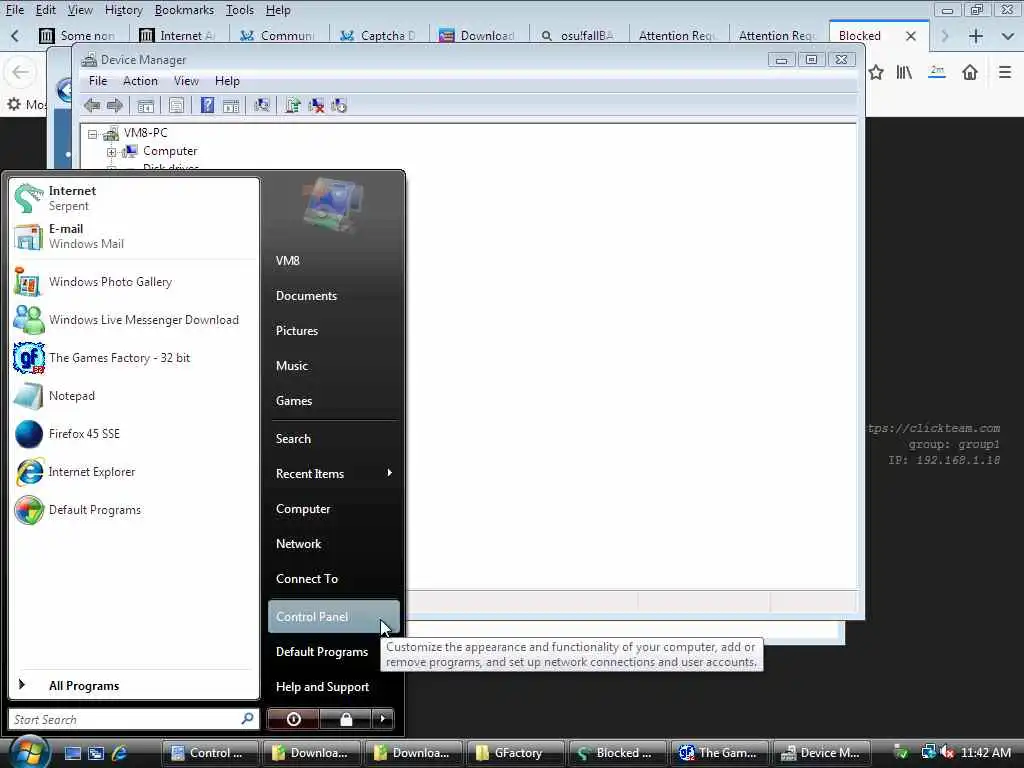The height and width of the screenshot is (768, 1024).
Task: Click Device Manager Forward arrow
Action: point(115,105)
